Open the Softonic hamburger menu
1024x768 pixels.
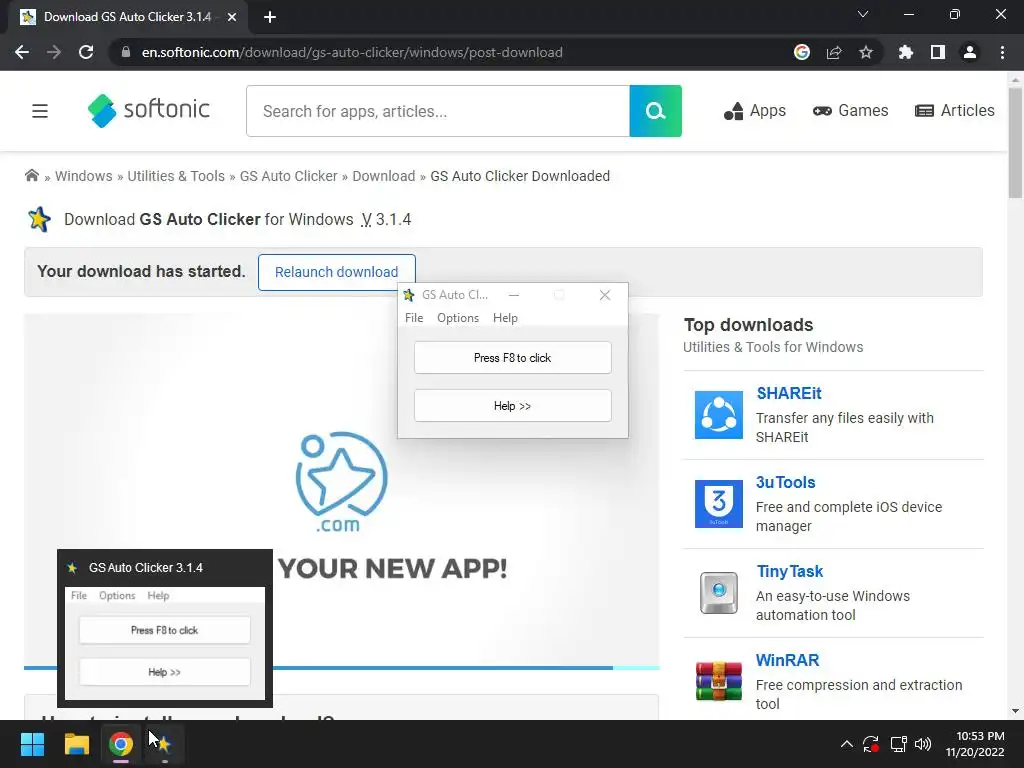tap(40, 111)
